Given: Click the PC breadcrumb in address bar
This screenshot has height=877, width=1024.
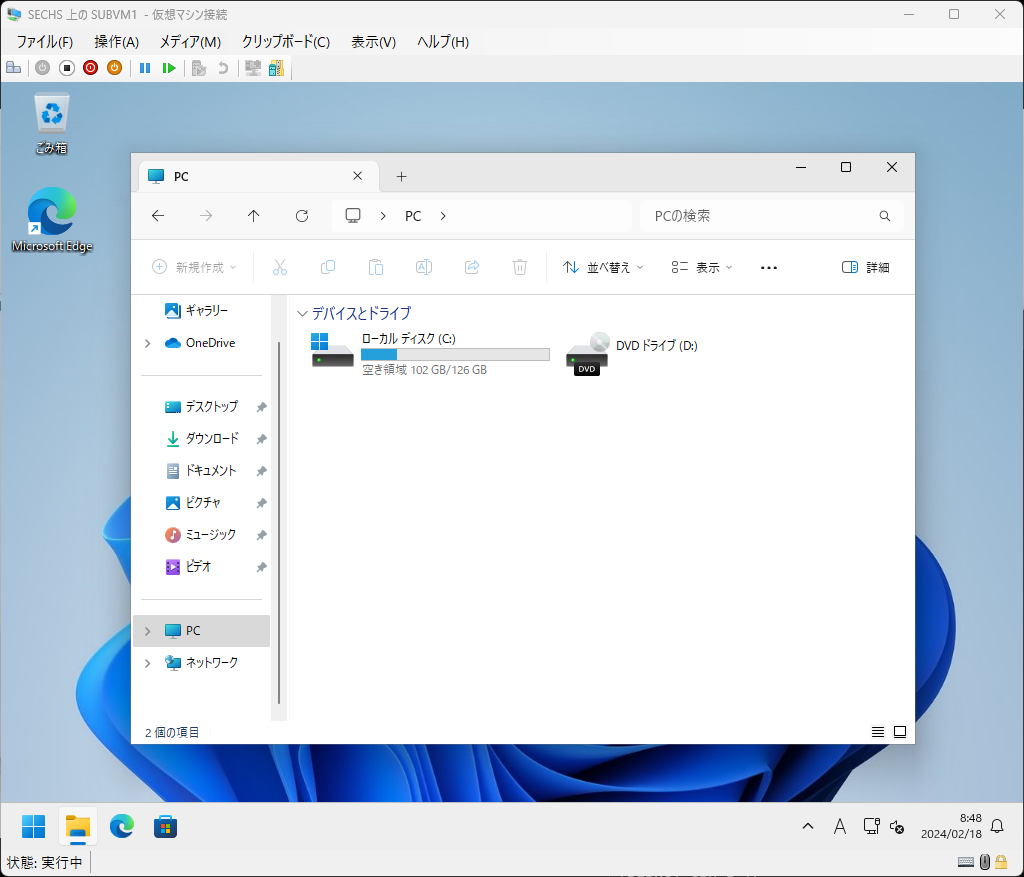Looking at the screenshot, I should point(413,216).
